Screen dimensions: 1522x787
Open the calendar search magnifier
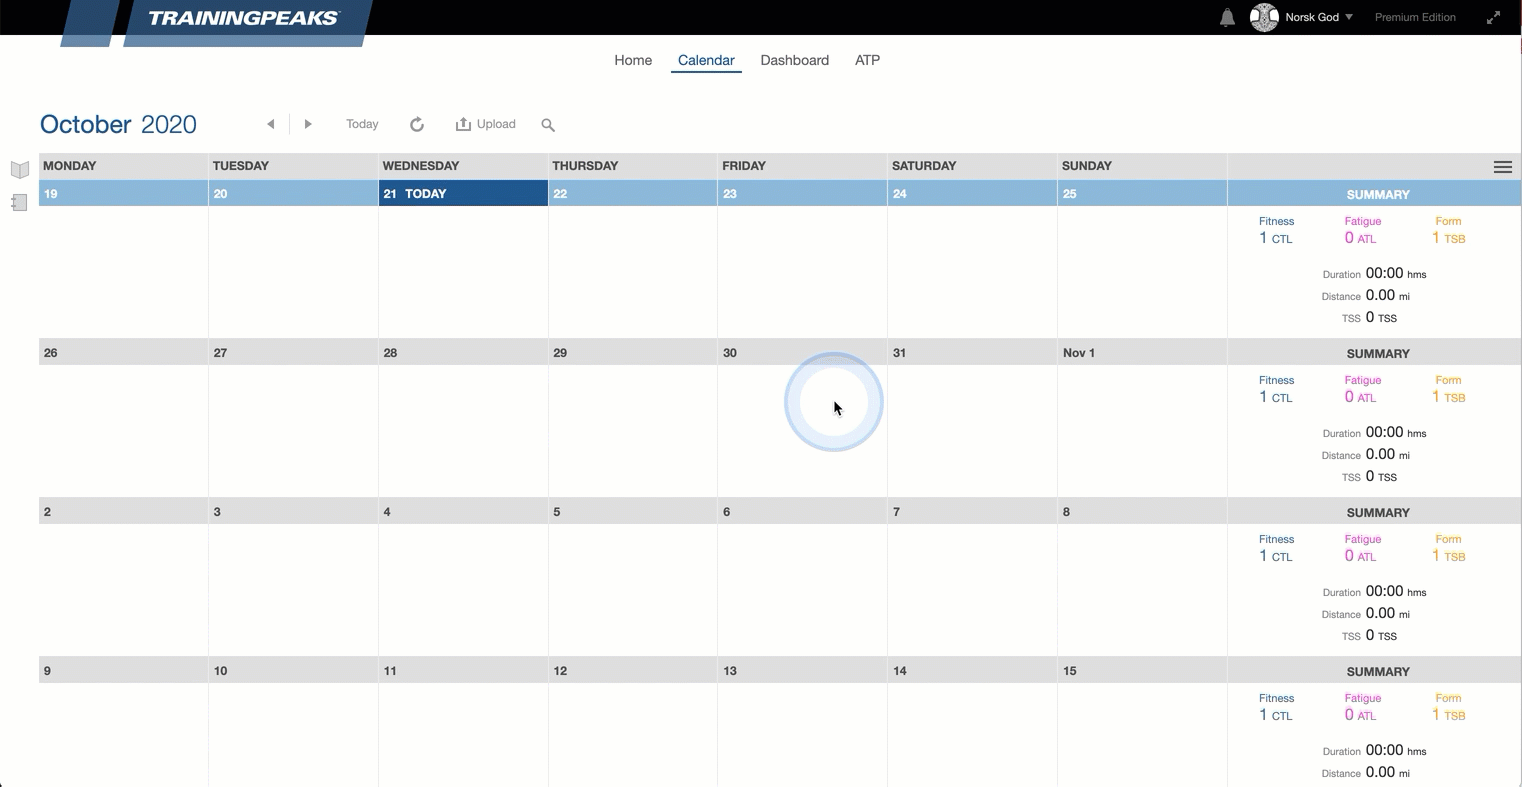coord(548,125)
